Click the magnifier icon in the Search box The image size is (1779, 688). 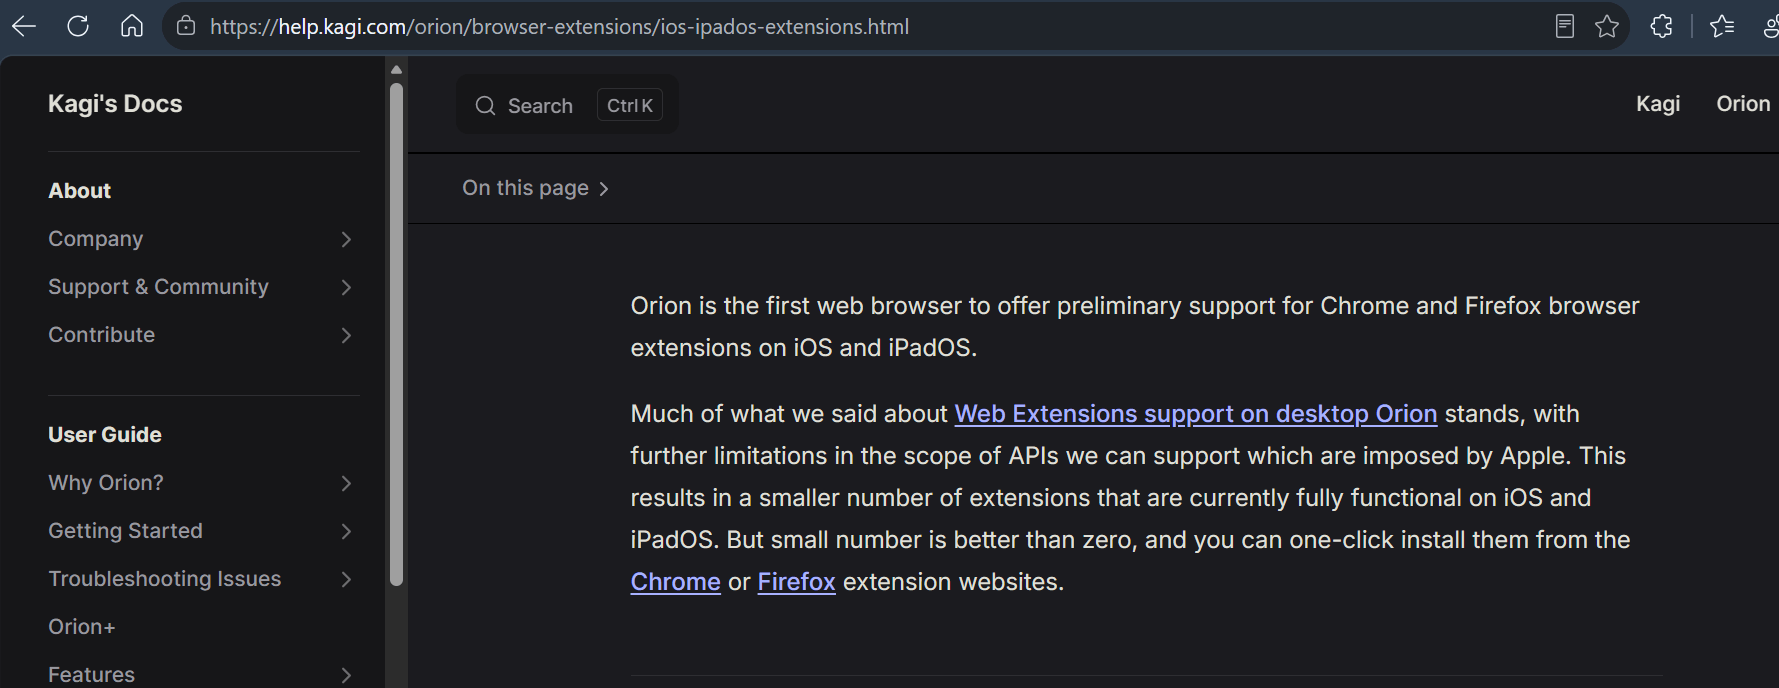[485, 106]
